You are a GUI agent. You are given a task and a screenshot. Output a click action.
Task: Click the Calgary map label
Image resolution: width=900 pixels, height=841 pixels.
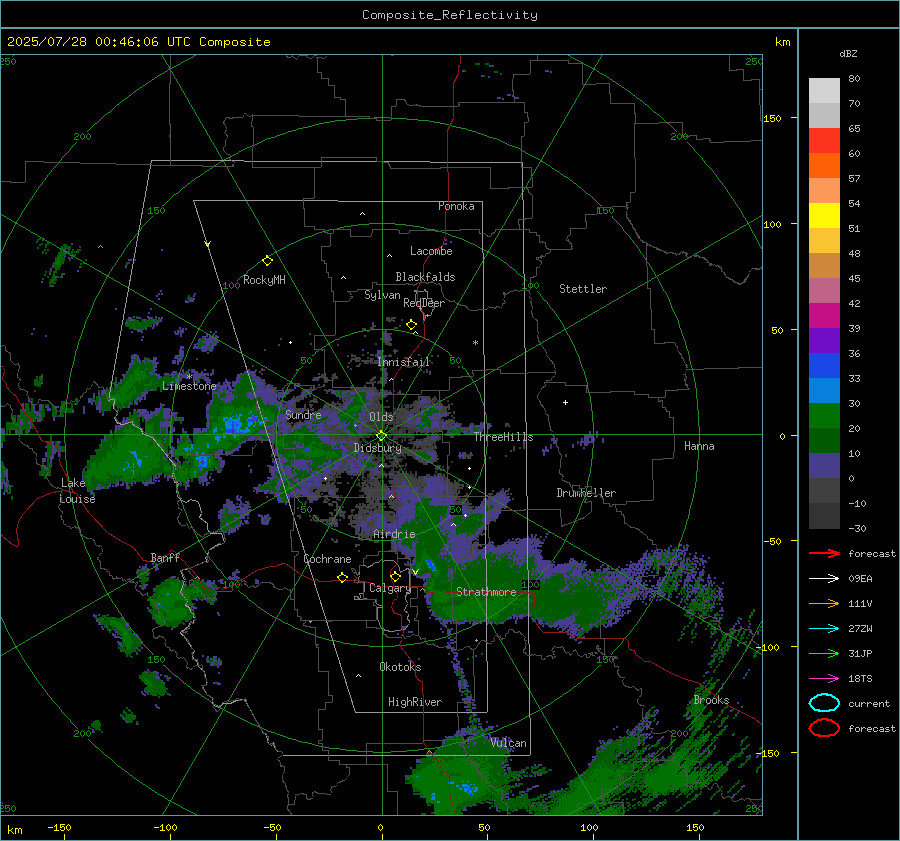(390, 588)
